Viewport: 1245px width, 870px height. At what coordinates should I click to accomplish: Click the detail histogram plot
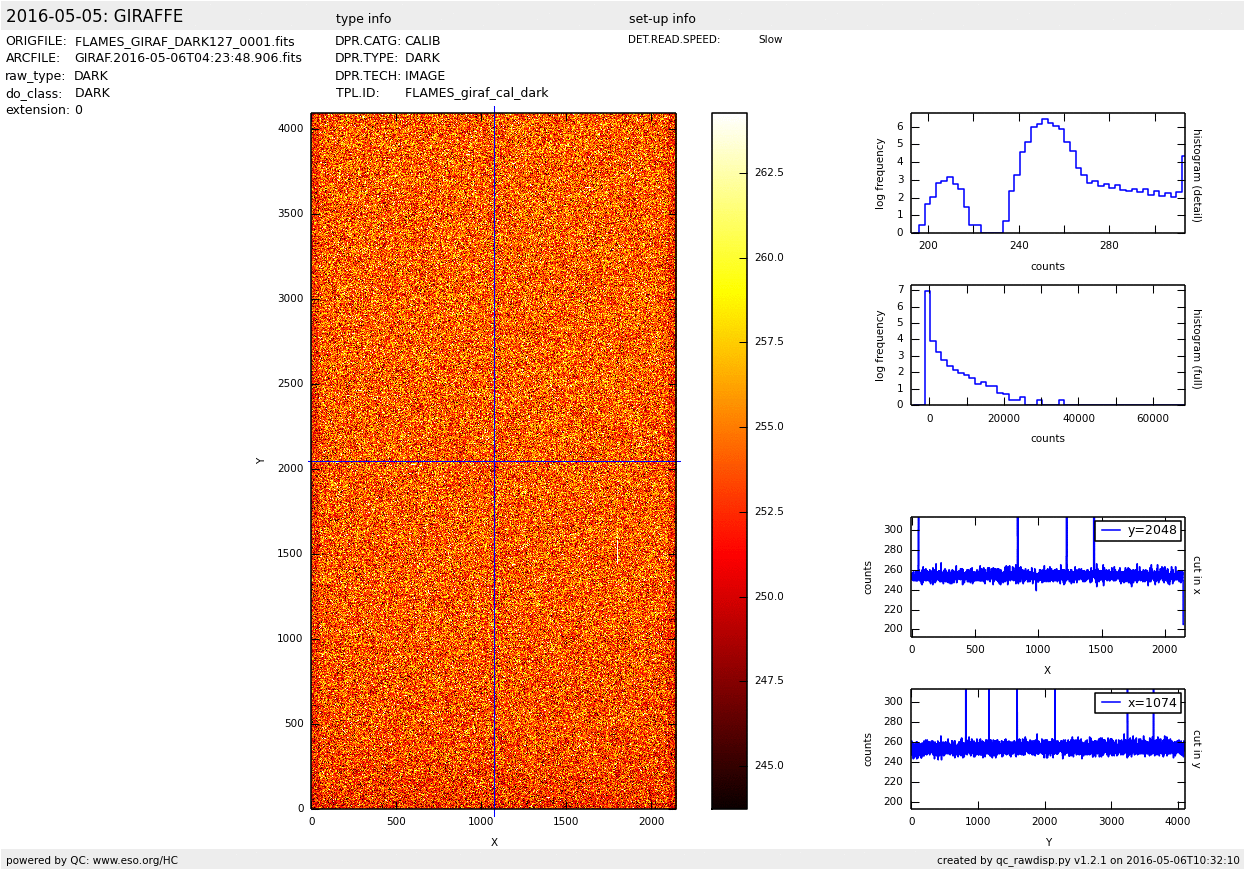click(1047, 173)
